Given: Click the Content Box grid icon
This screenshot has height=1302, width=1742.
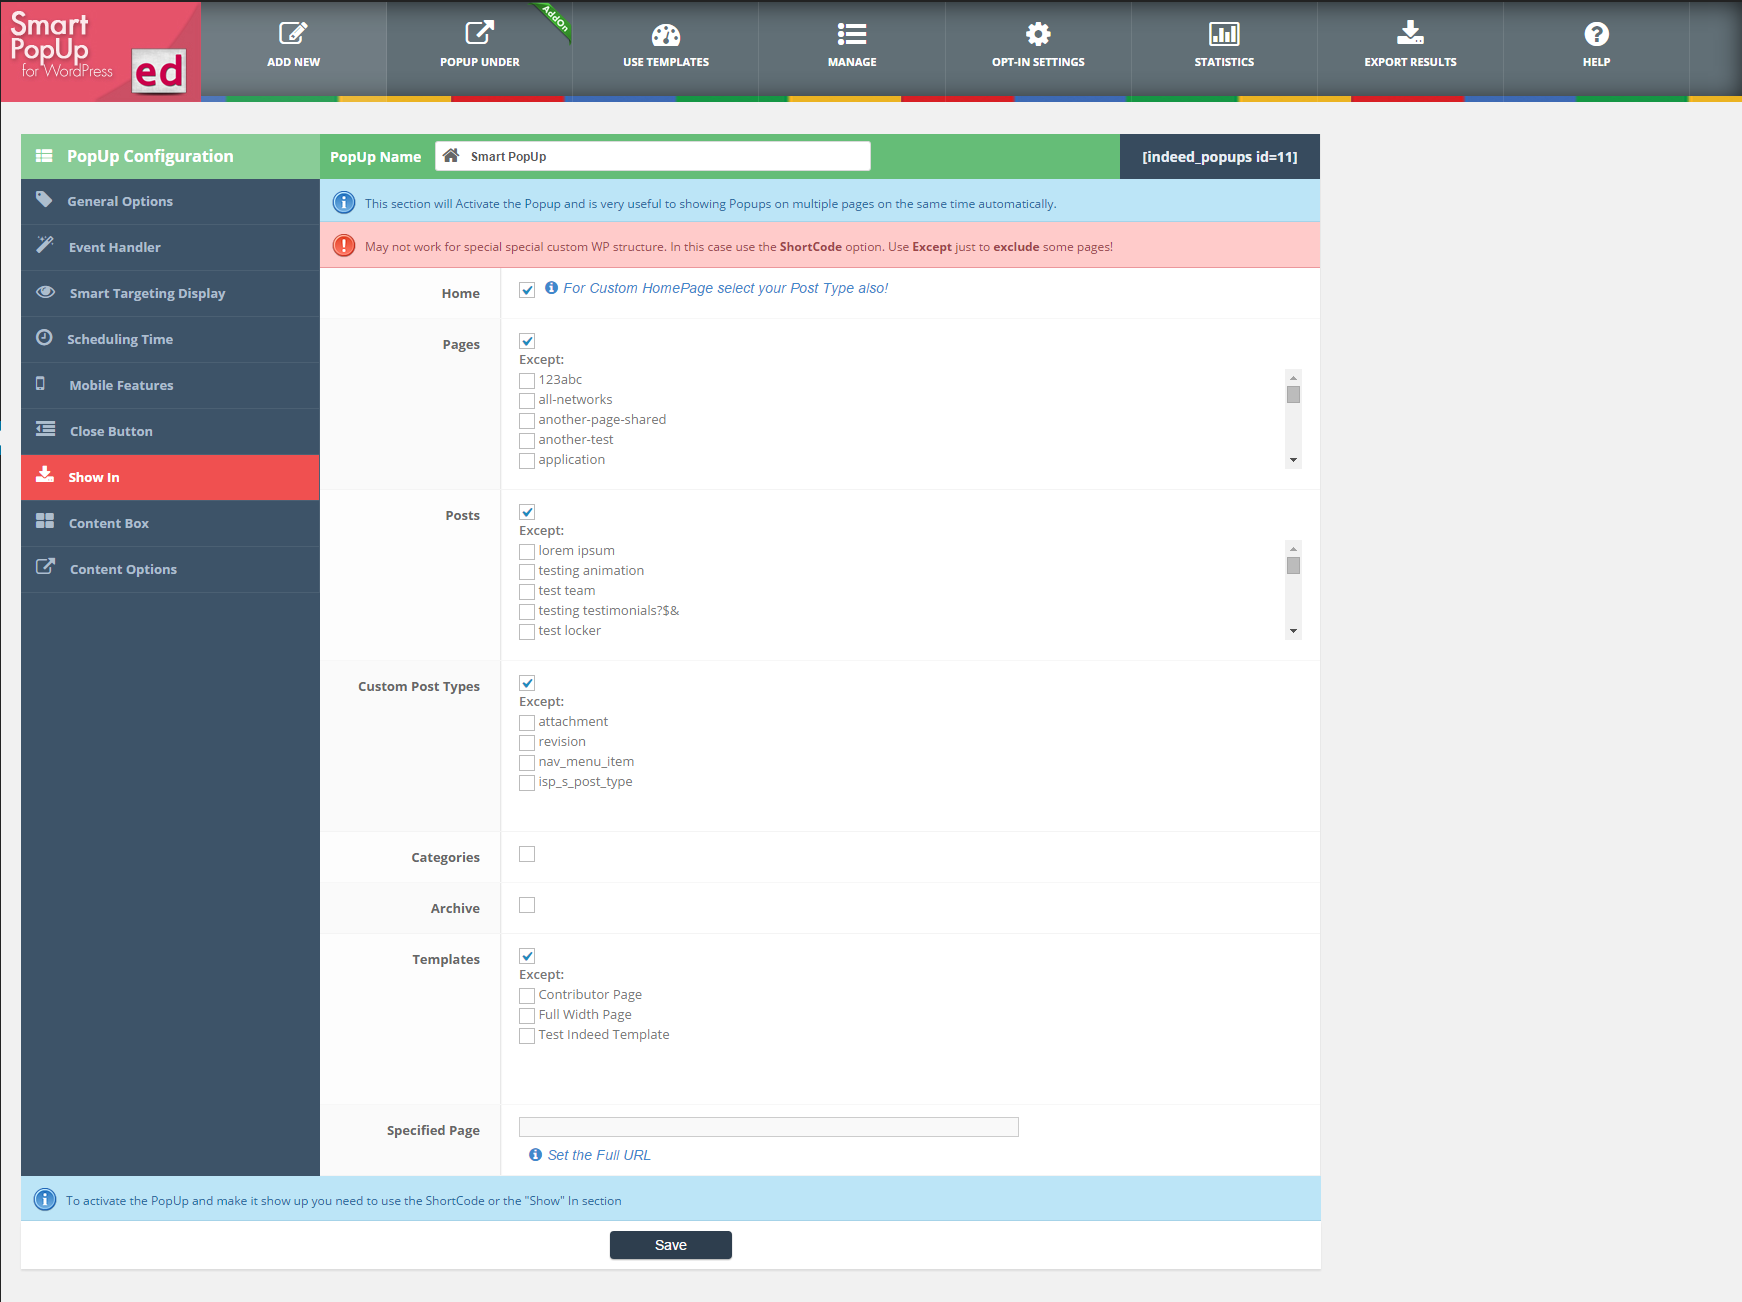Looking at the screenshot, I should pyautogui.click(x=45, y=521).
